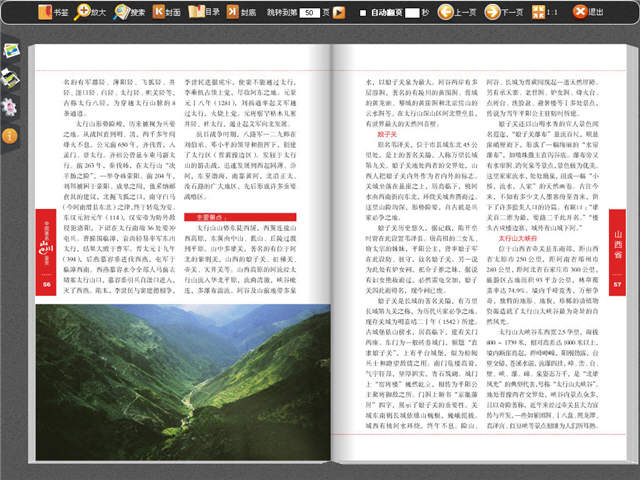Click the zoom in (放大) magnifier
640x480 pixels.
click(x=89, y=12)
